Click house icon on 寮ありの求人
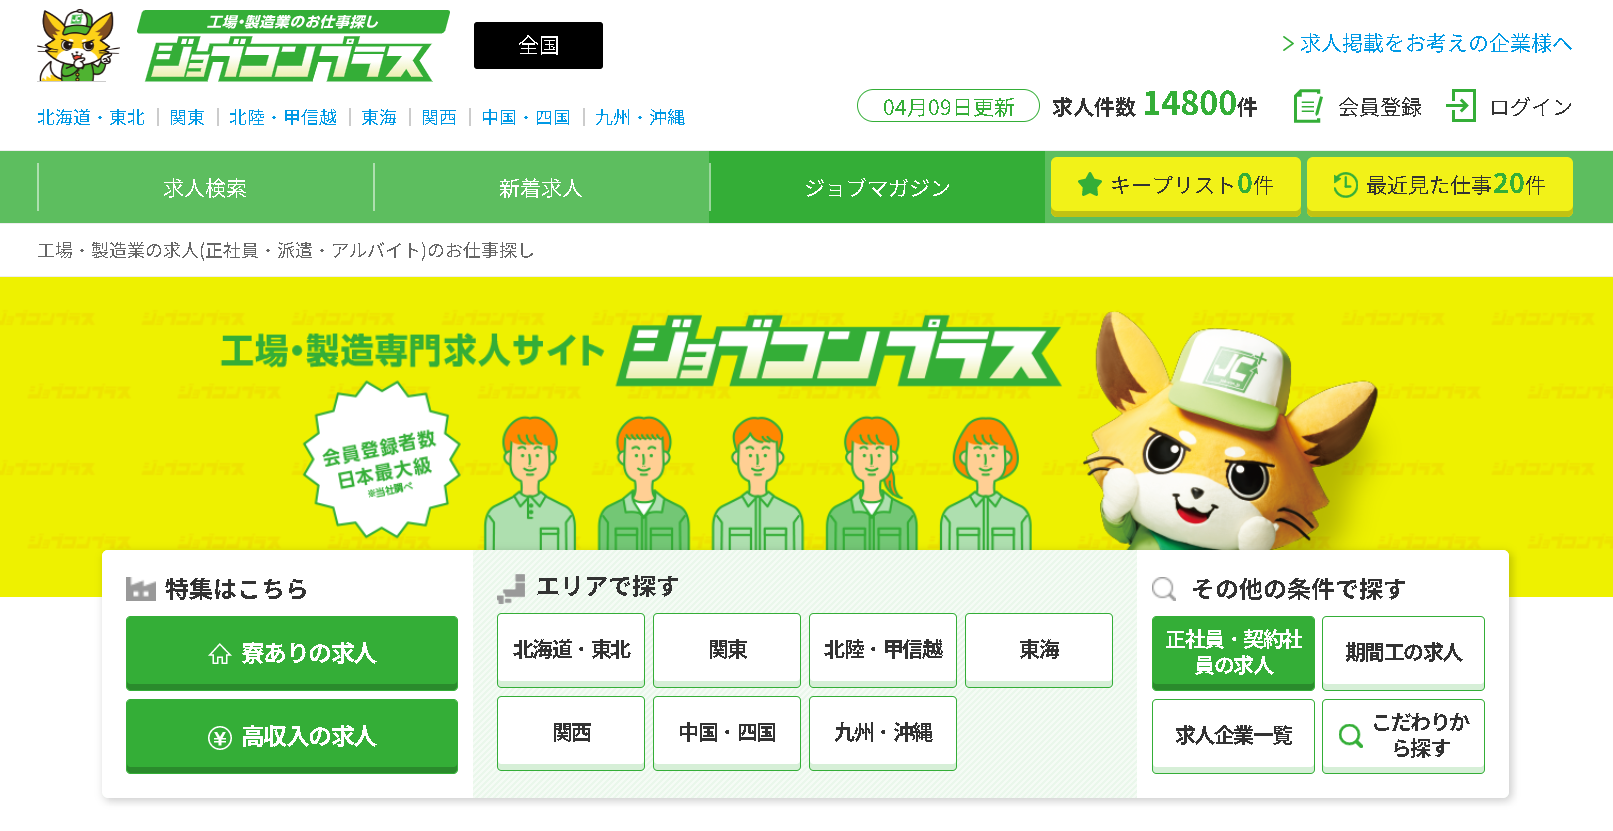 tap(220, 654)
